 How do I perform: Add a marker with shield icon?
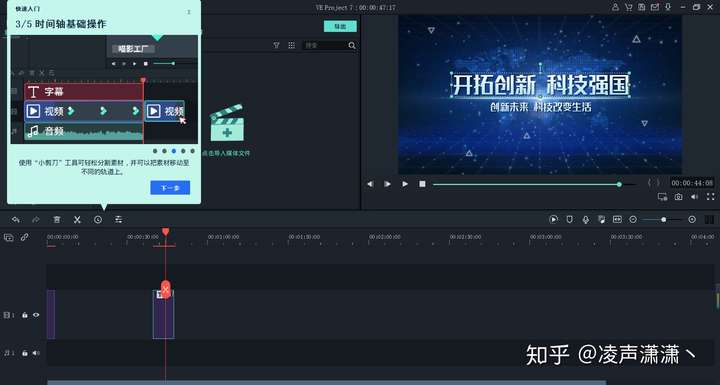[569, 220]
